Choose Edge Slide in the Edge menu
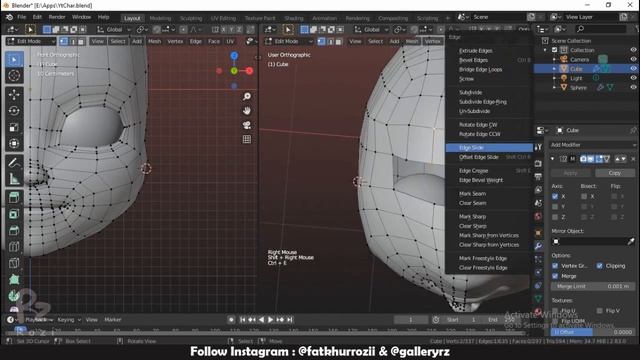The image size is (640, 360). point(489,148)
